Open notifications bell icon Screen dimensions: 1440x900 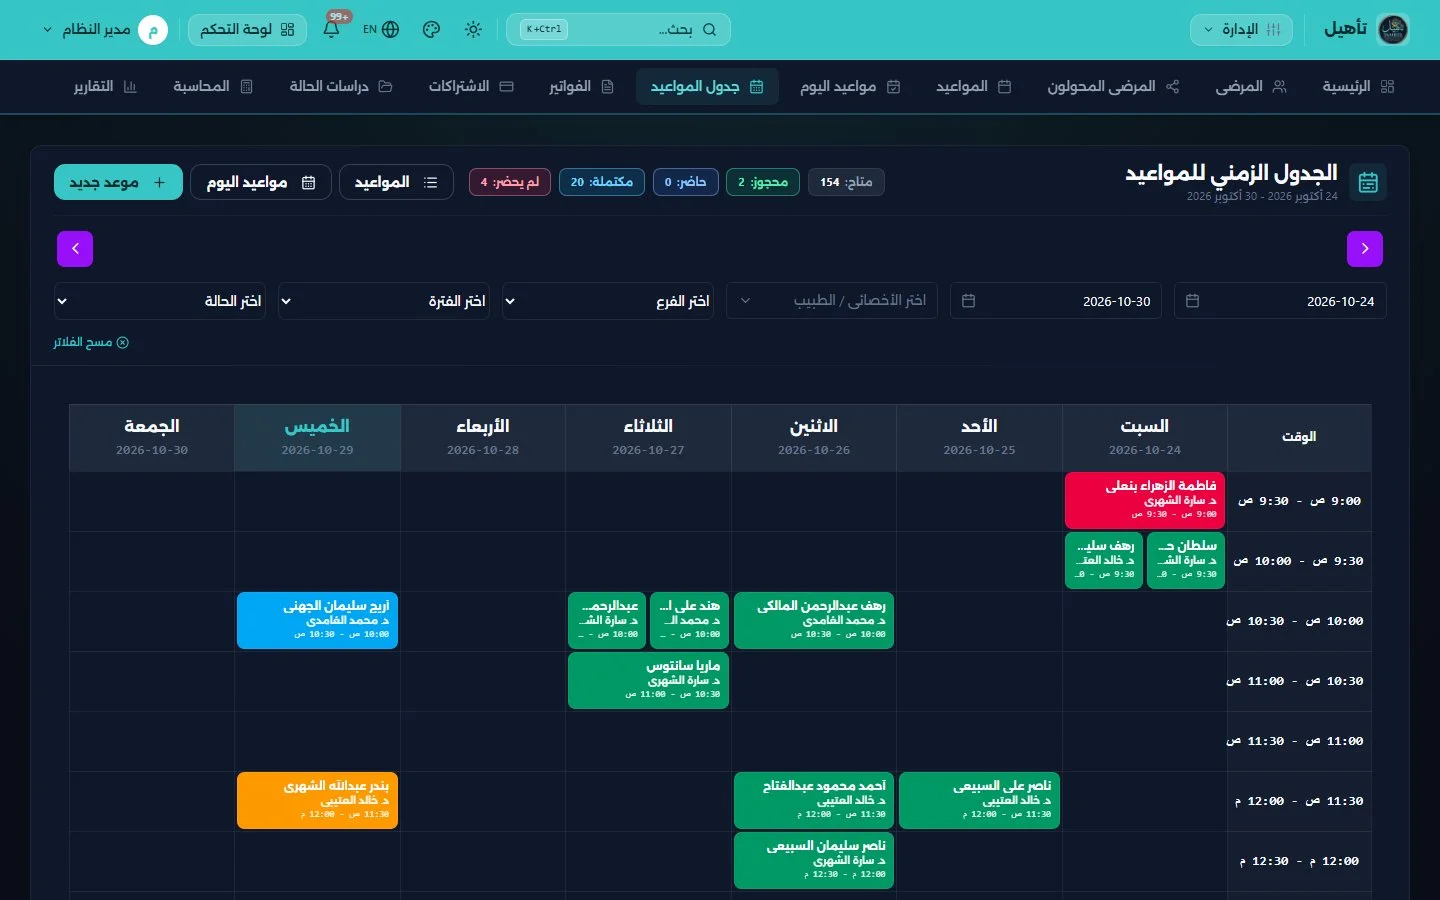point(332,29)
